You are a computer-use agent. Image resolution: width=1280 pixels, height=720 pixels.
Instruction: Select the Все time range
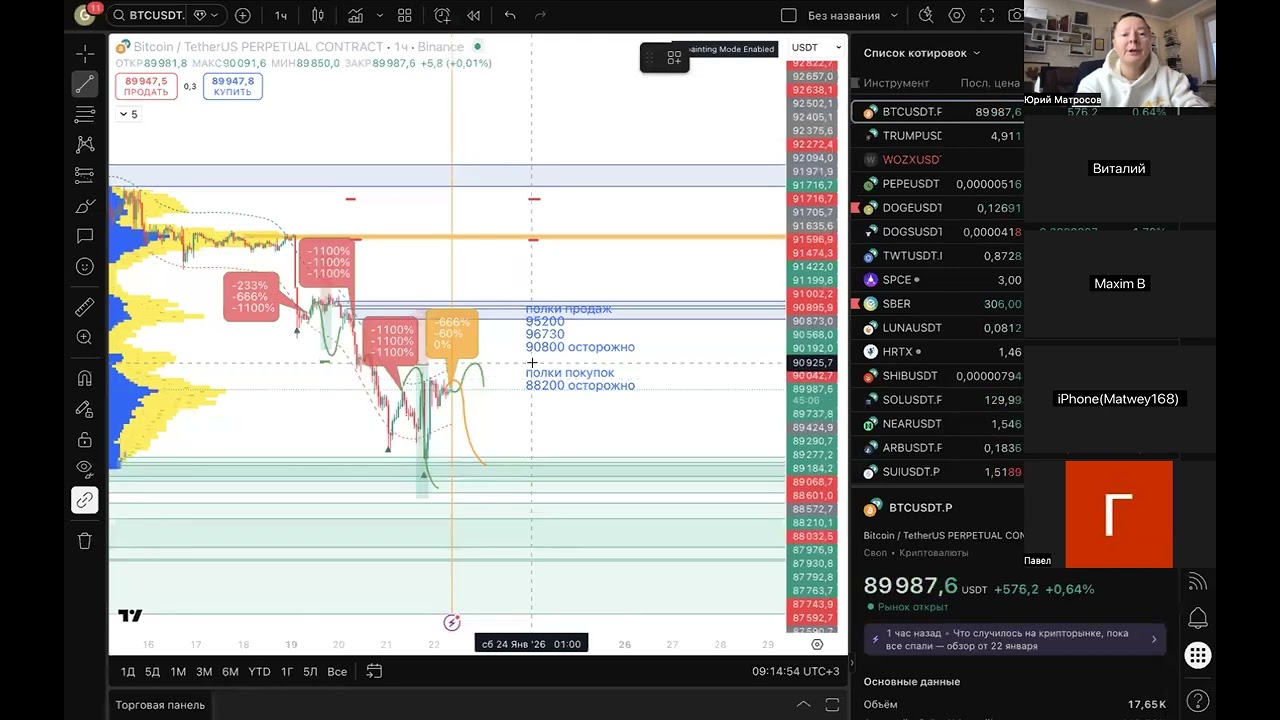pos(337,671)
